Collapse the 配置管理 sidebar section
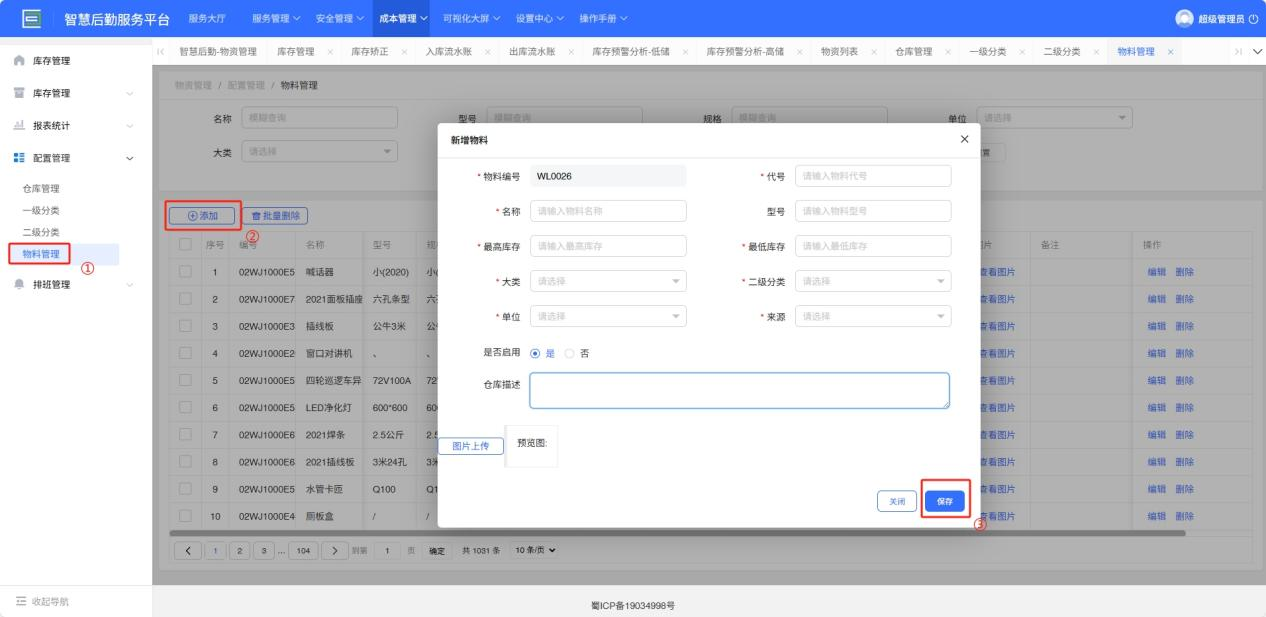The image size is (1266, 617). [x=130, y=158]
